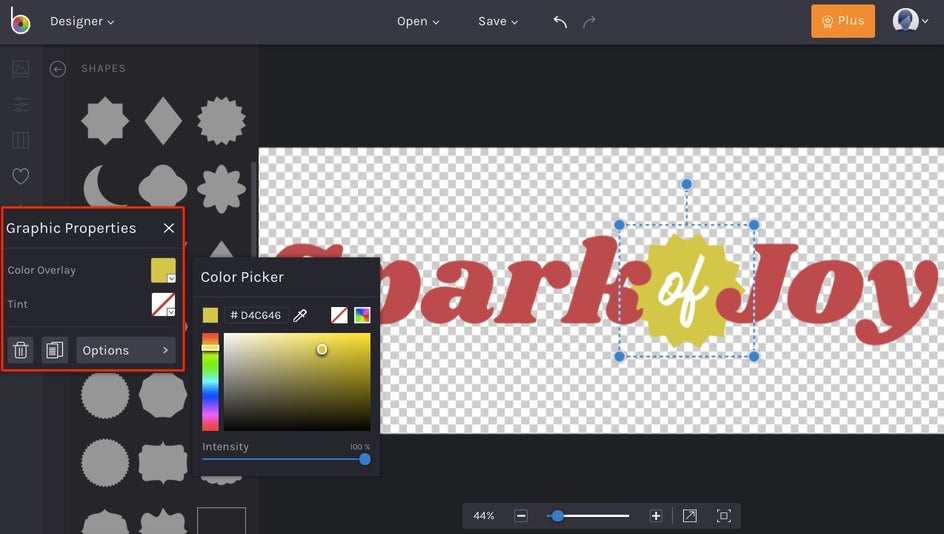Click the fit-to-screen arrow icon
The image size is (944, 534).
[690, 516]
